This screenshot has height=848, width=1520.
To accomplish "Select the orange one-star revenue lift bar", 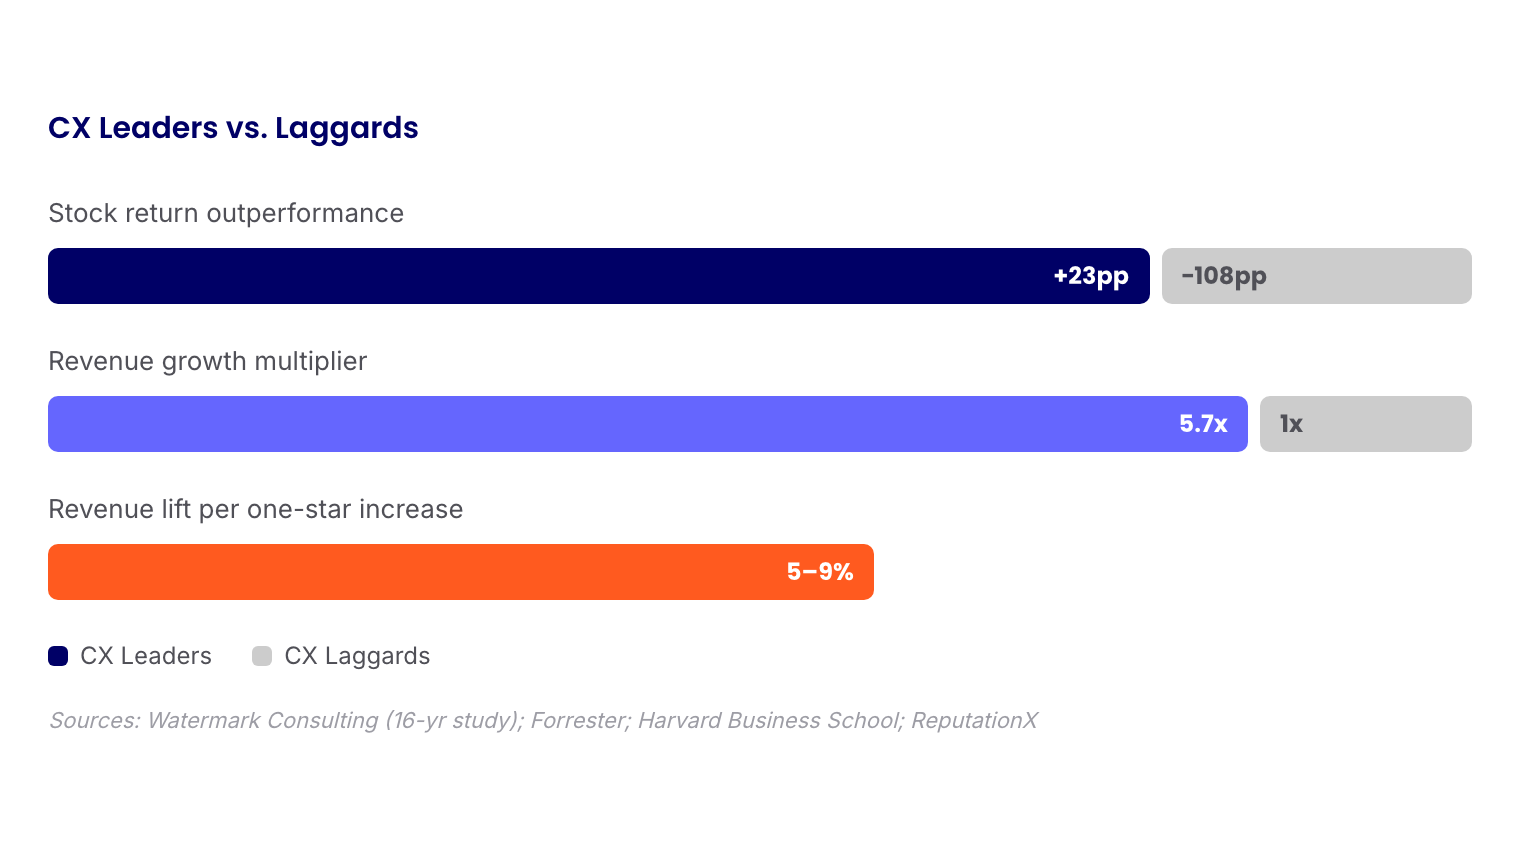I will point(400,572).
